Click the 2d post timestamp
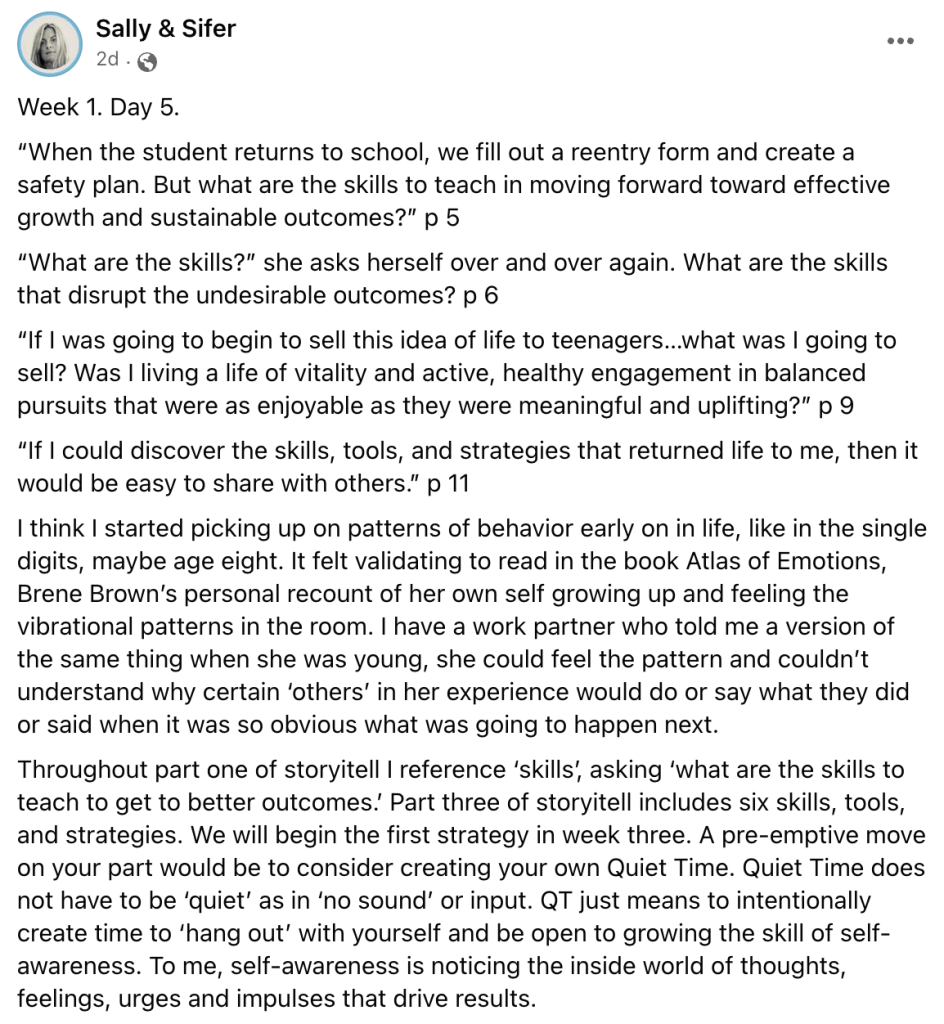944x1024 pixels. [x=107, y=60]
